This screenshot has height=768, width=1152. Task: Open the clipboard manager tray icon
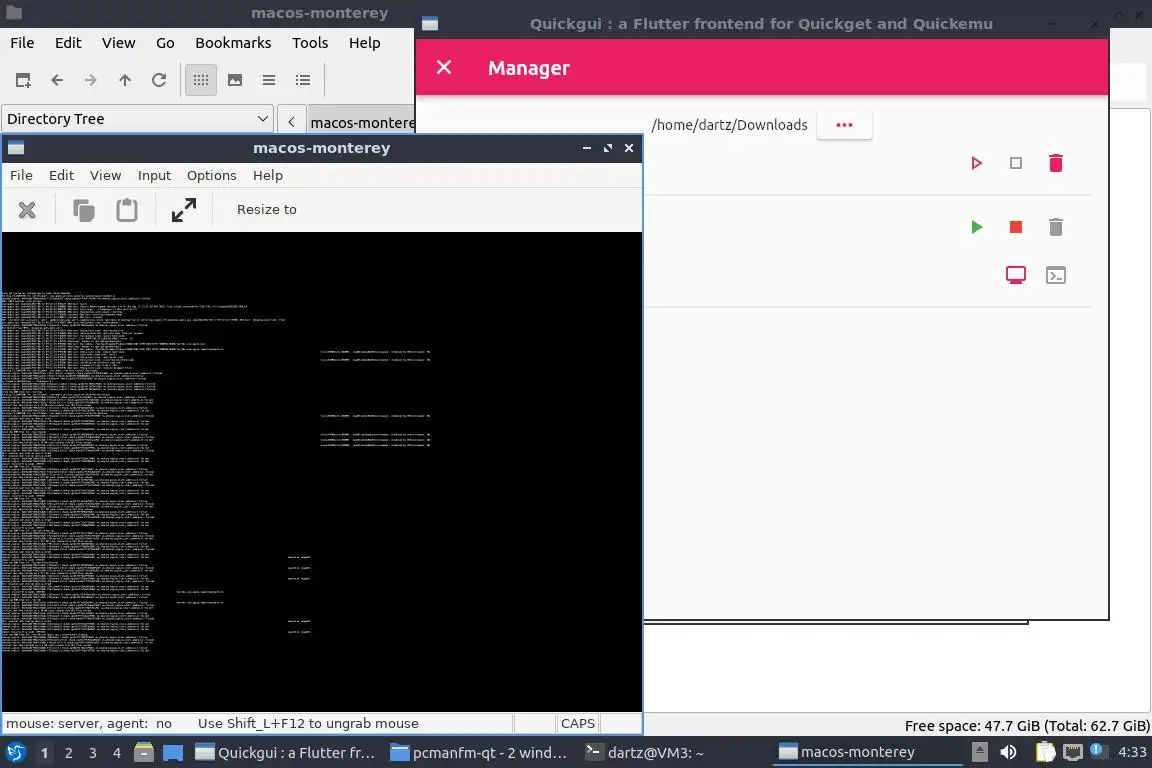[x=1045, y=753]
